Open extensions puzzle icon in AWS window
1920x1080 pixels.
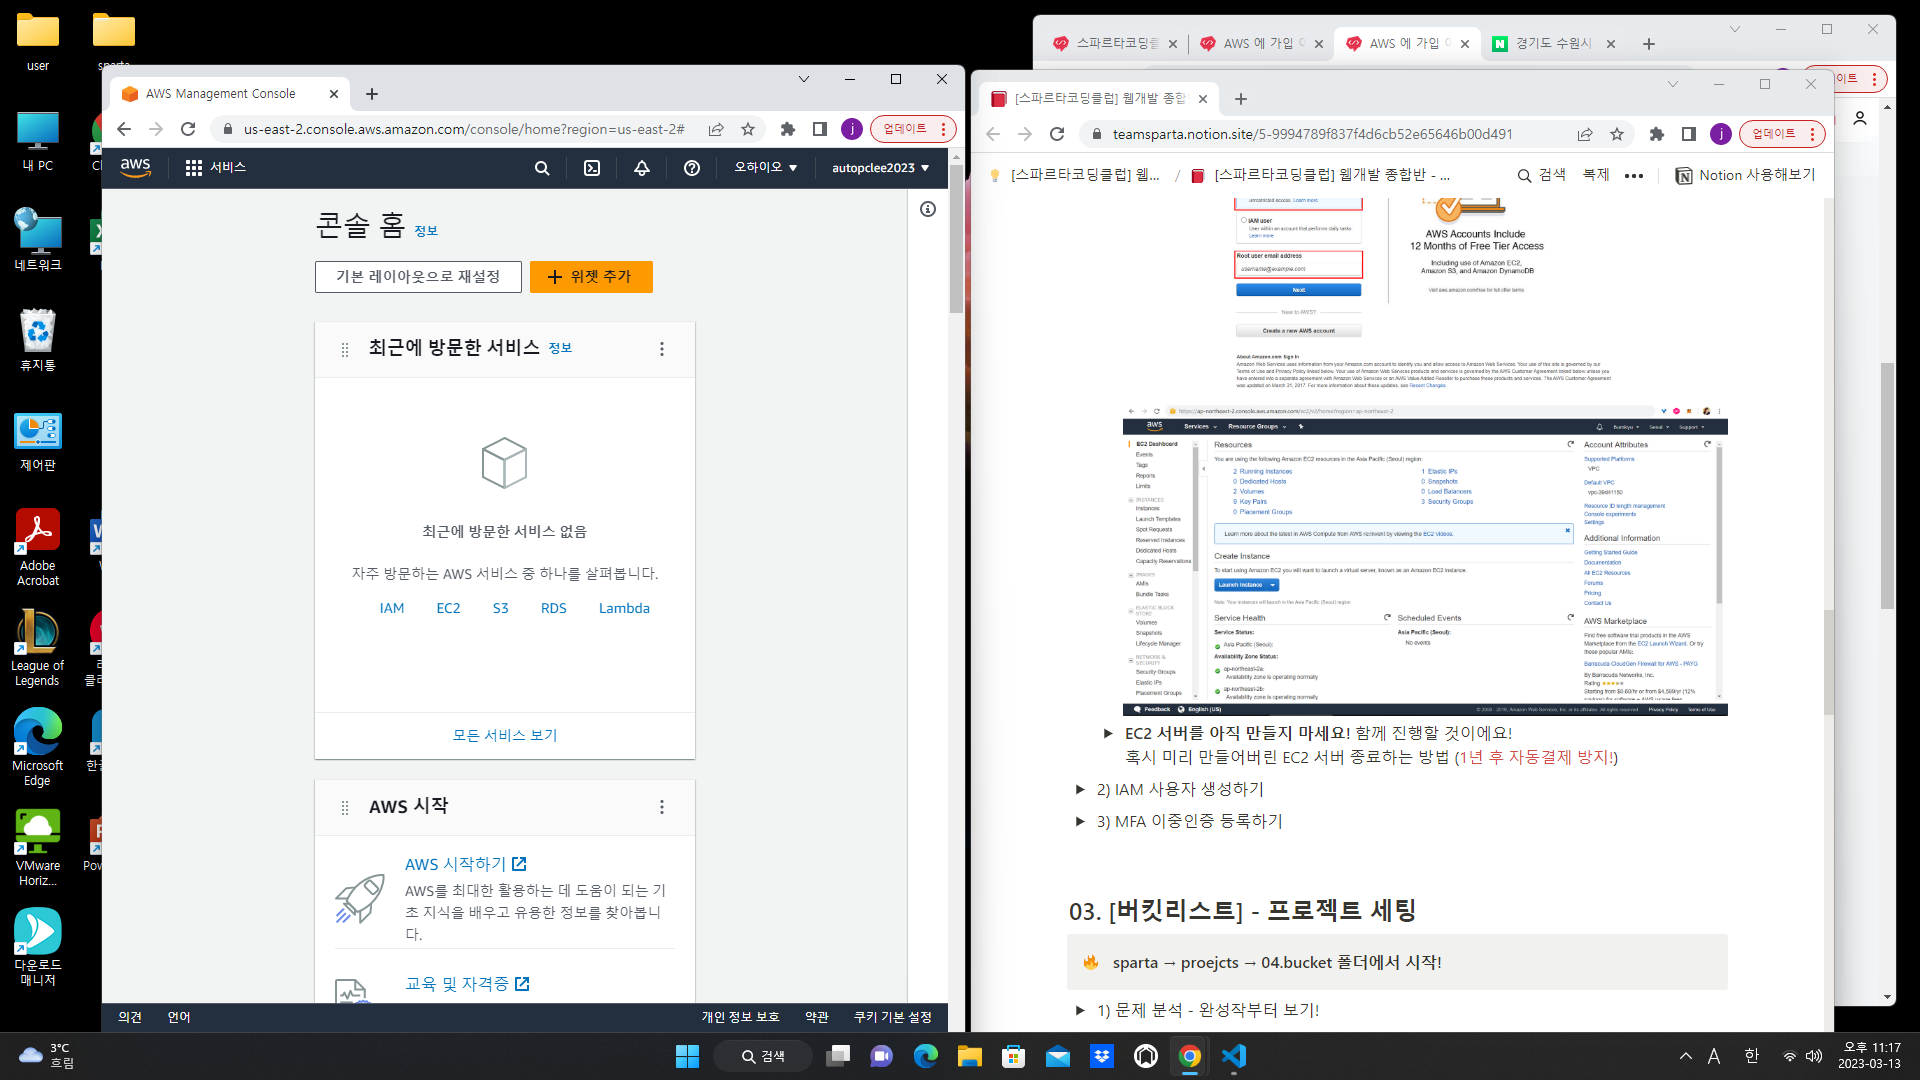788,129
